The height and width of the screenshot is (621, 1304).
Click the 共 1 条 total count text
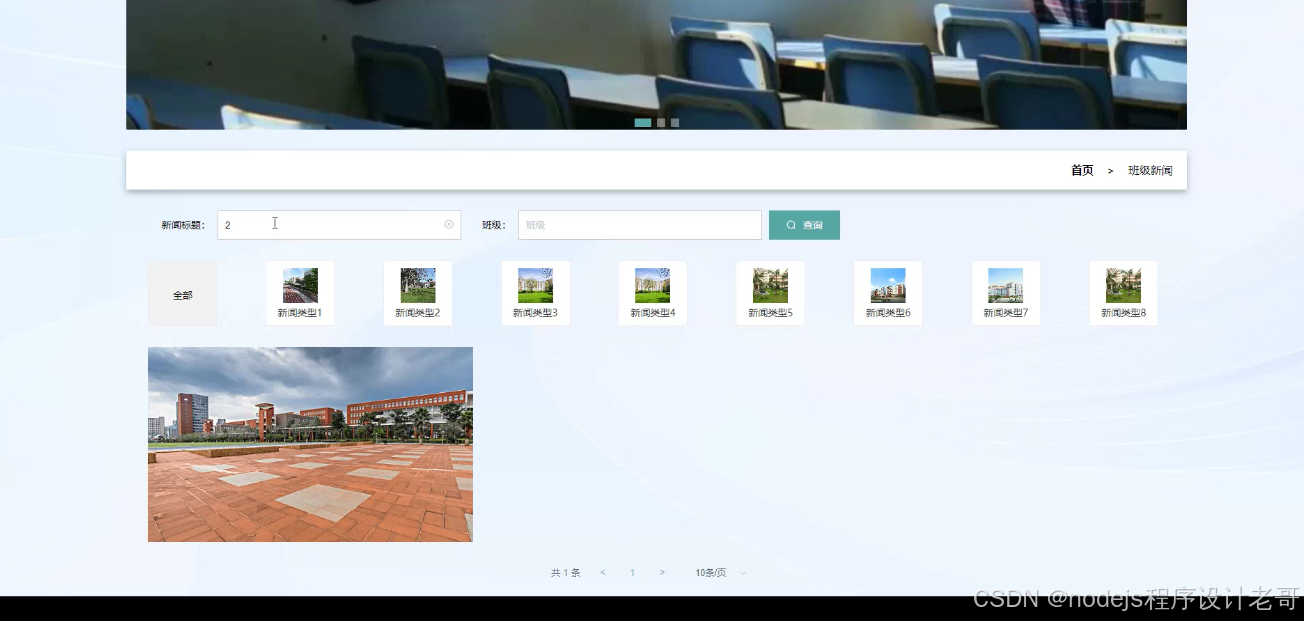coord(566,573)
